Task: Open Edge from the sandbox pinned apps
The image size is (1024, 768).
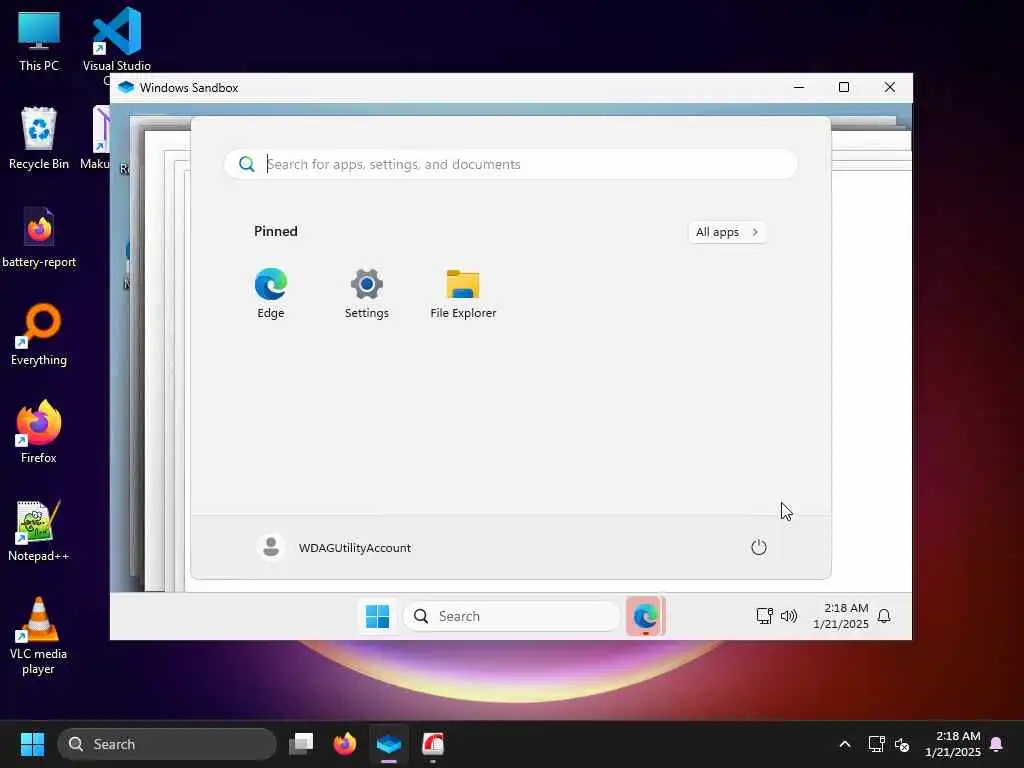Action: 270,293
